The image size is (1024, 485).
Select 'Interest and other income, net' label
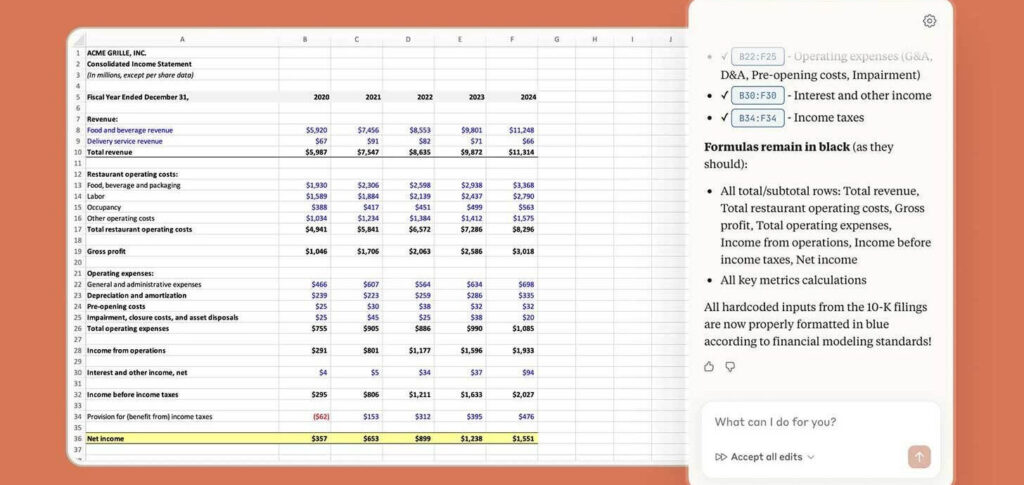(137, 373)
